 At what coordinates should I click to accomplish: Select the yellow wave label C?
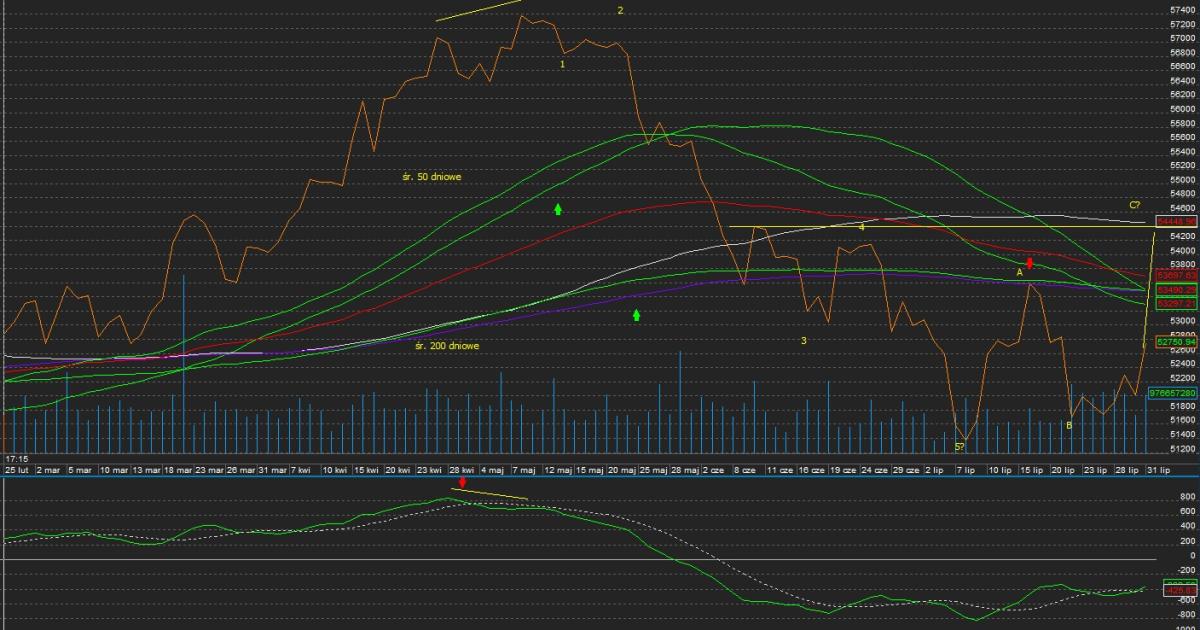(x=1135, y=205)
